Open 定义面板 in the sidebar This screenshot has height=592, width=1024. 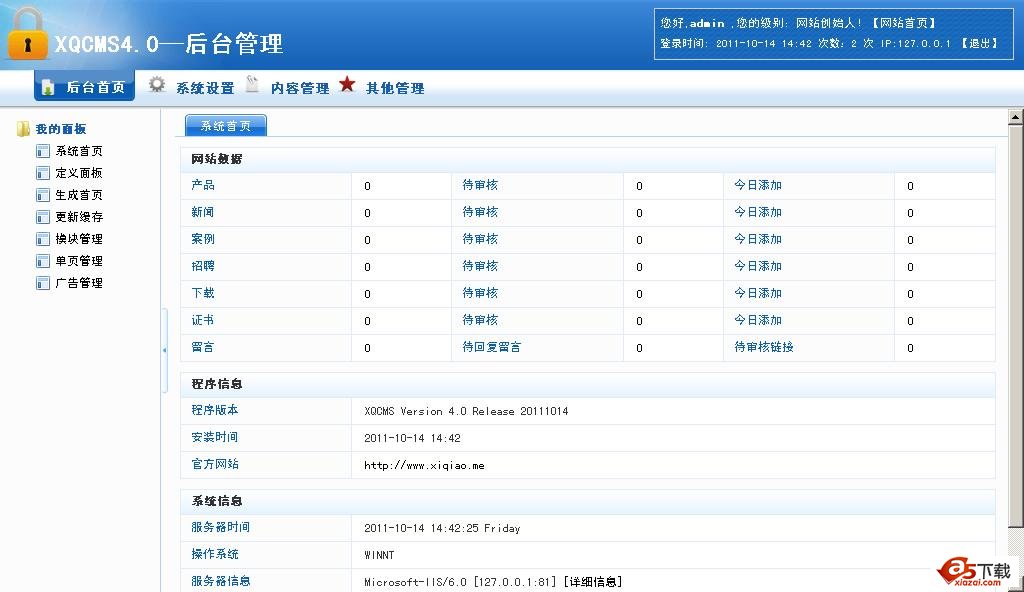79,173
